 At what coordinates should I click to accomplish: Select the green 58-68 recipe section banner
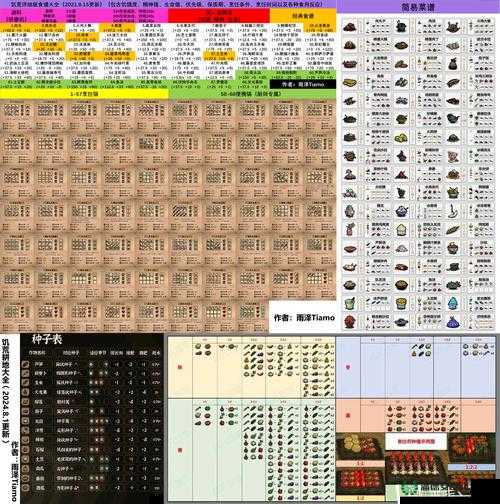coord(252,94)
